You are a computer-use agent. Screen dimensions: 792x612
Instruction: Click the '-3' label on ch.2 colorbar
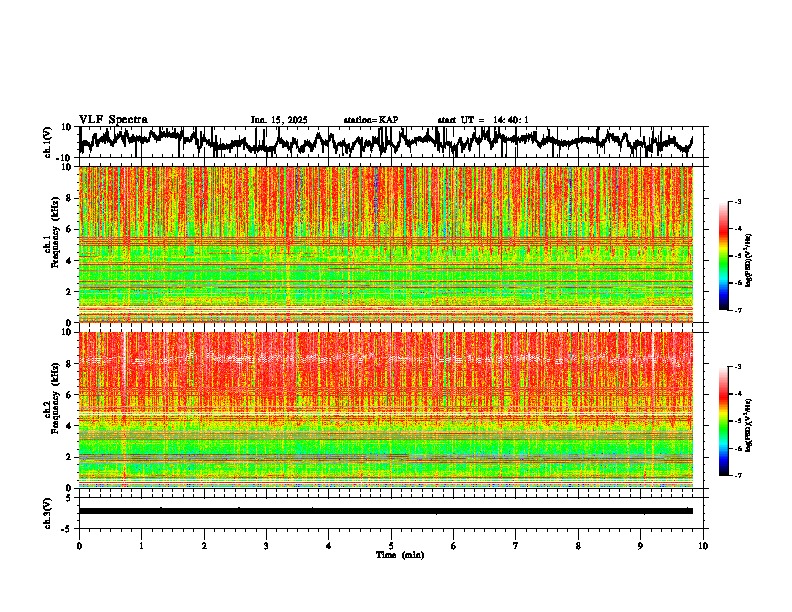(738, 367)
